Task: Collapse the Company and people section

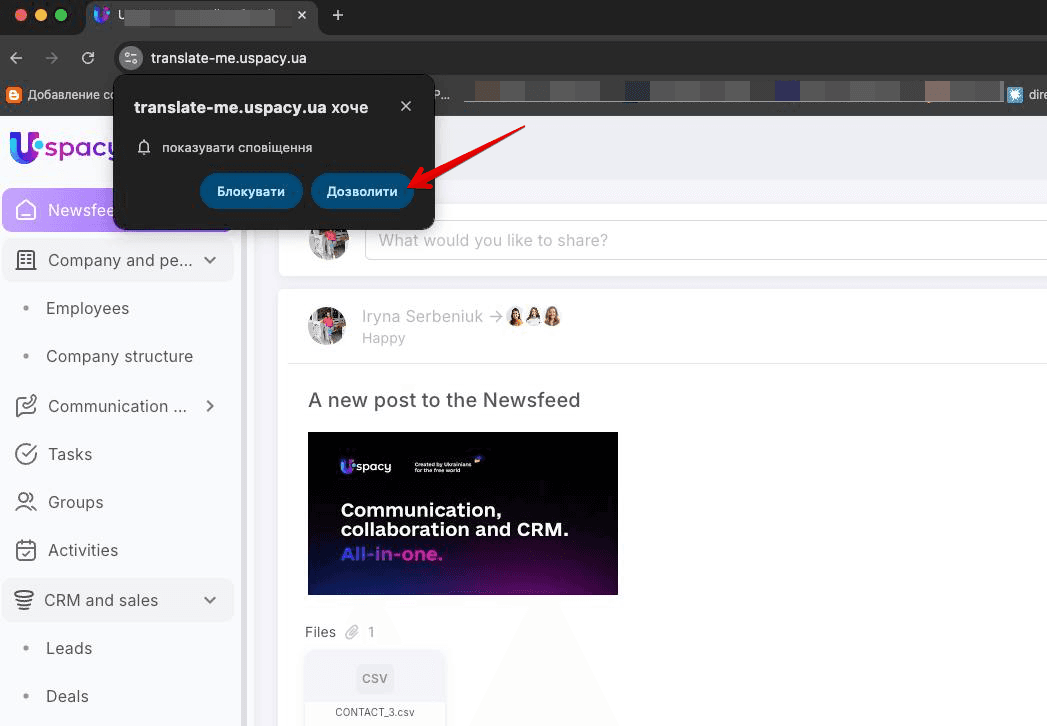Action: 210,260
